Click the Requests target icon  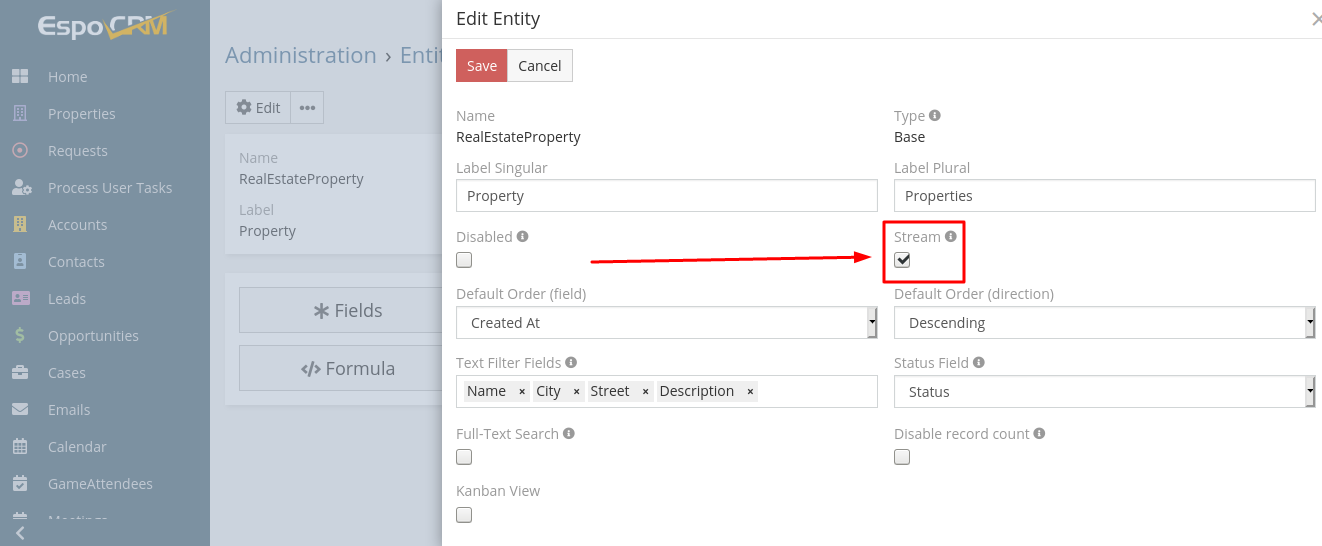(20, 151)
